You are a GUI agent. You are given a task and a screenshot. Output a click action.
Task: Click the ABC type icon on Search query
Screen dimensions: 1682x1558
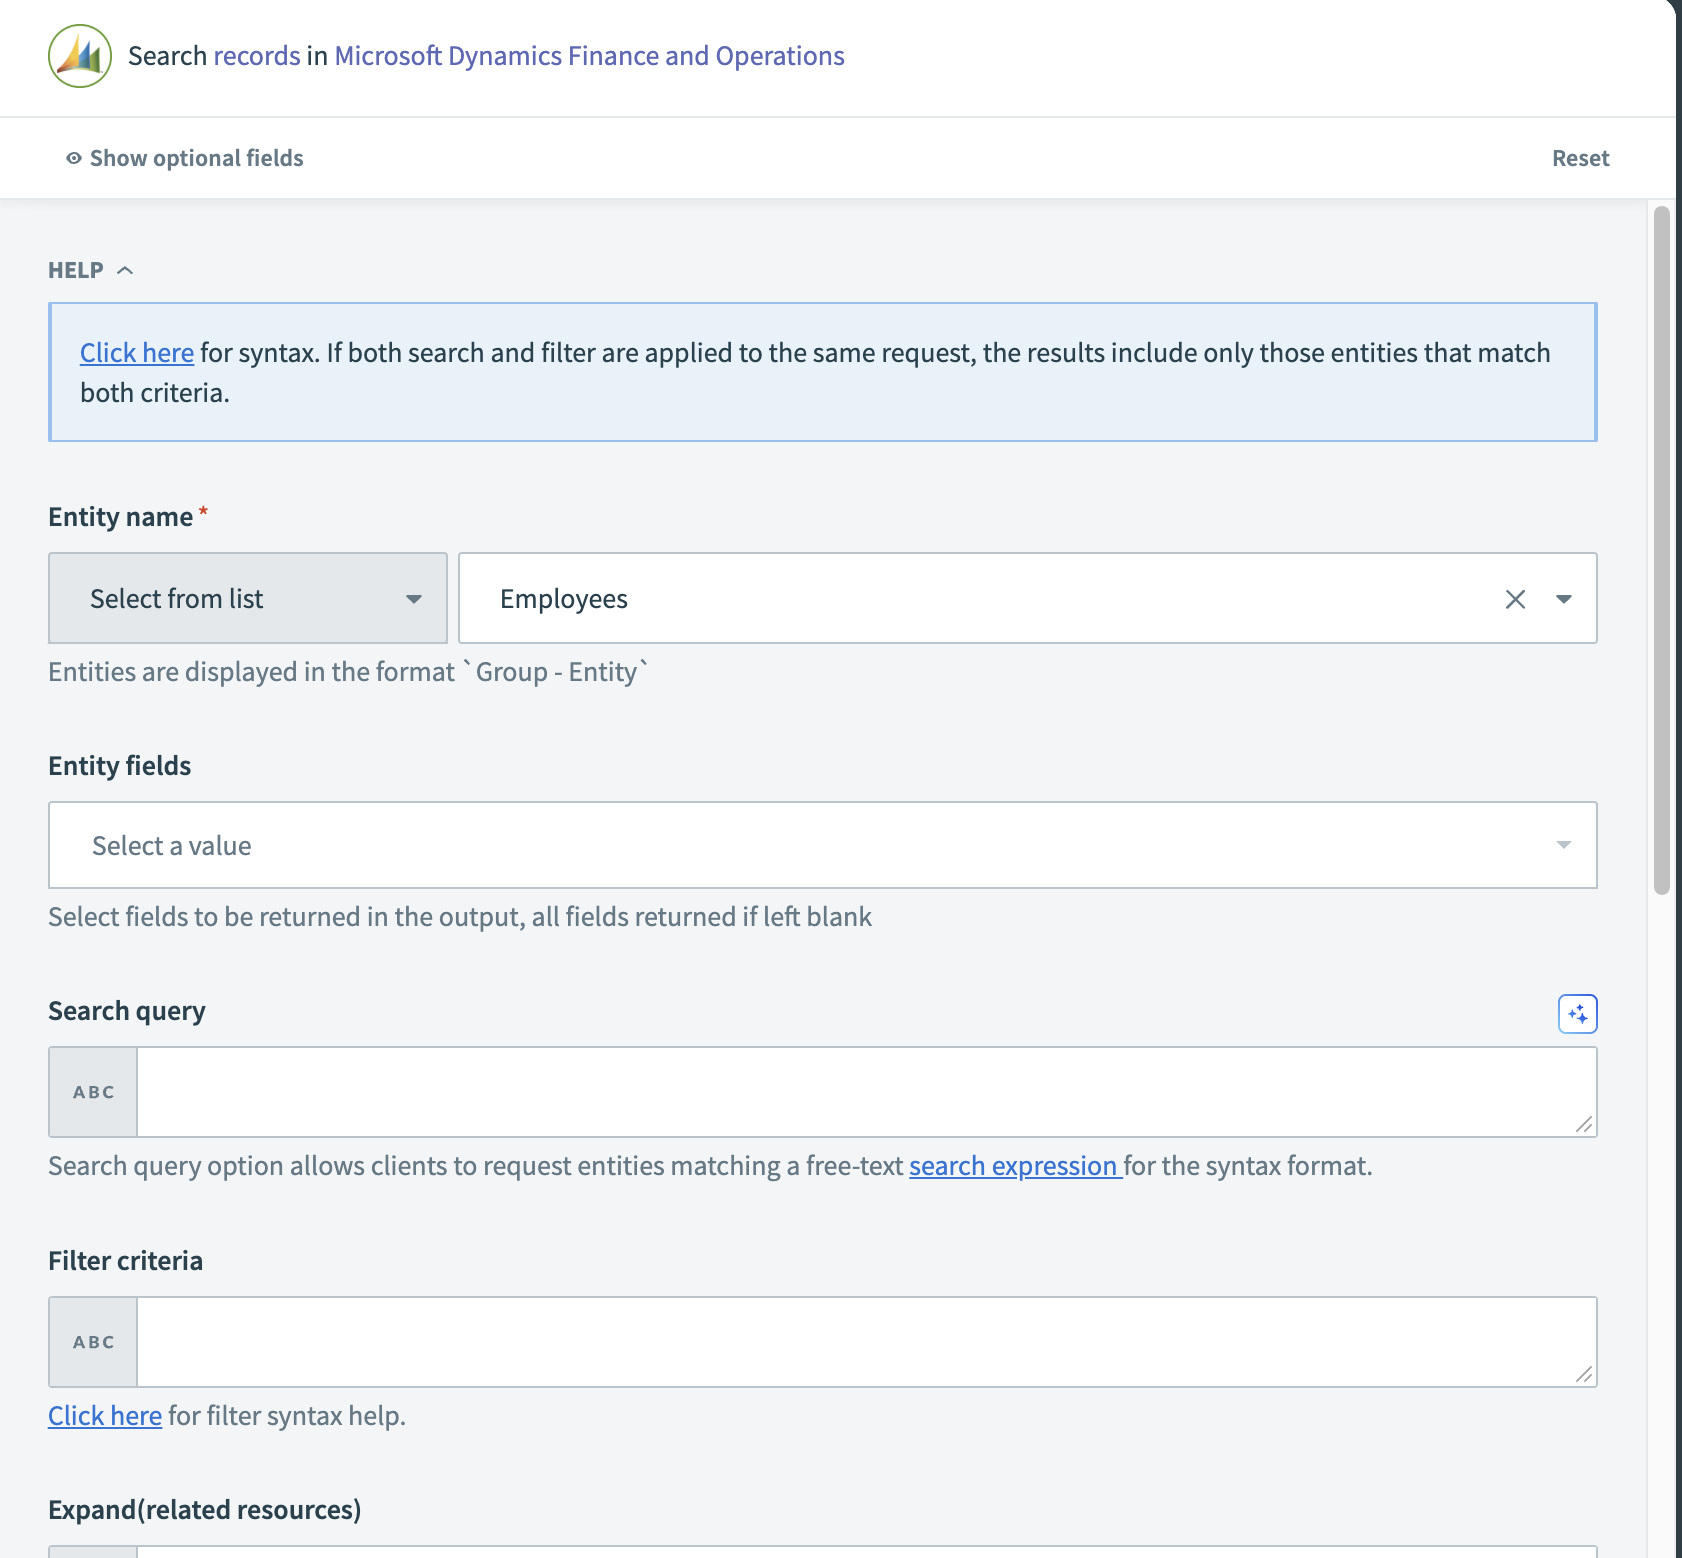point(92,1091)
